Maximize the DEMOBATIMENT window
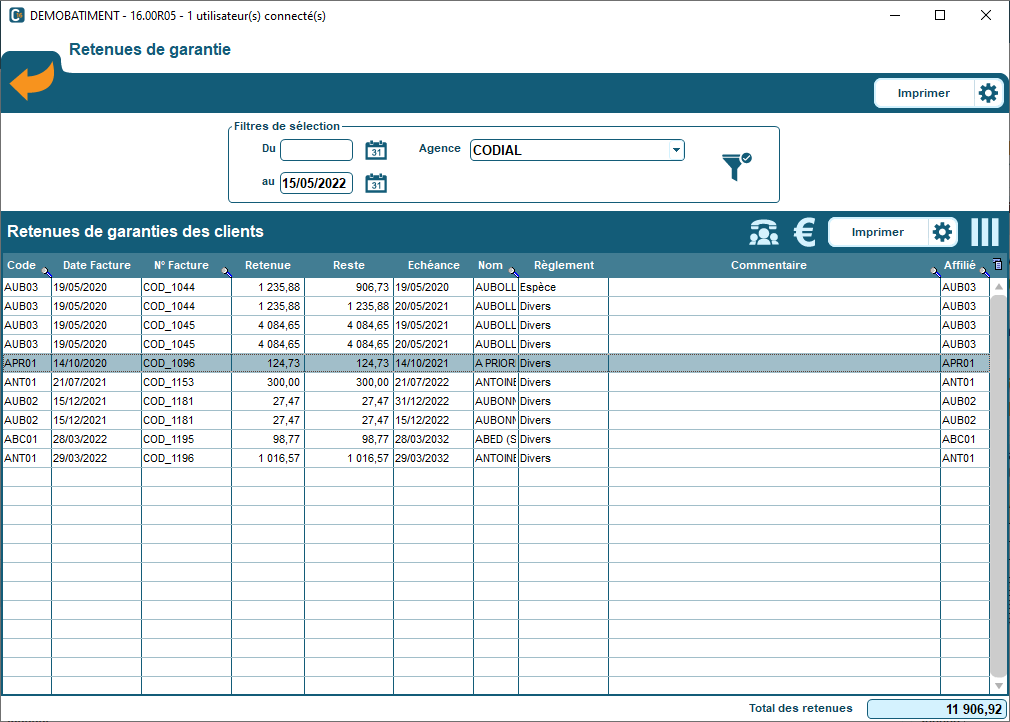Screen dimensions: 1010x722 pos(940,15)
